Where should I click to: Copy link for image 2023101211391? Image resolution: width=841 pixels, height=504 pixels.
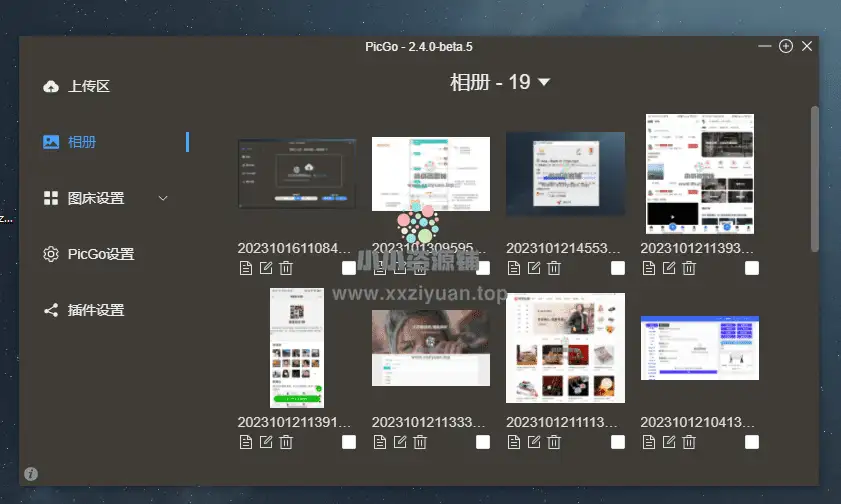246,442
